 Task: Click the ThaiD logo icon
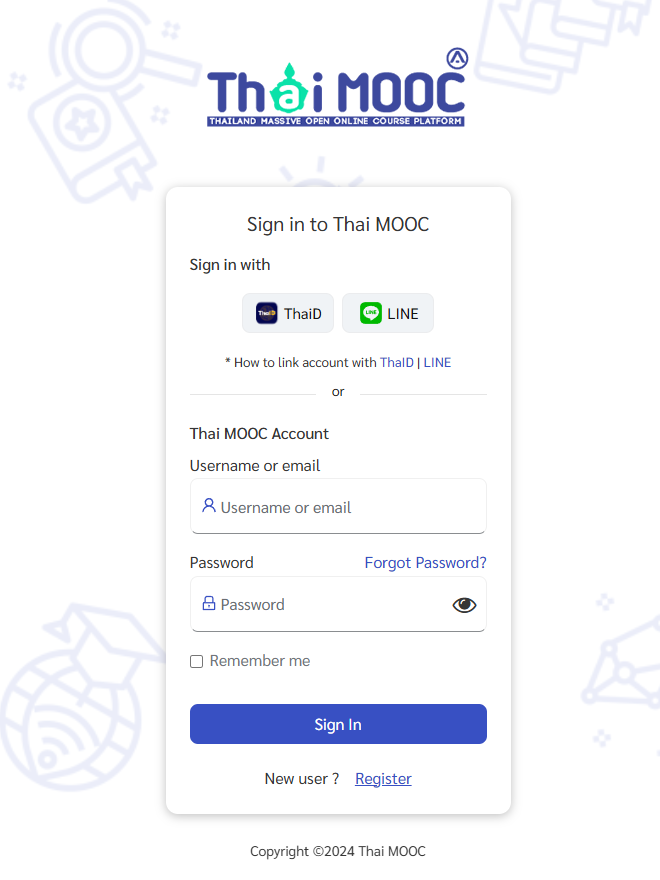click(266, 312)
